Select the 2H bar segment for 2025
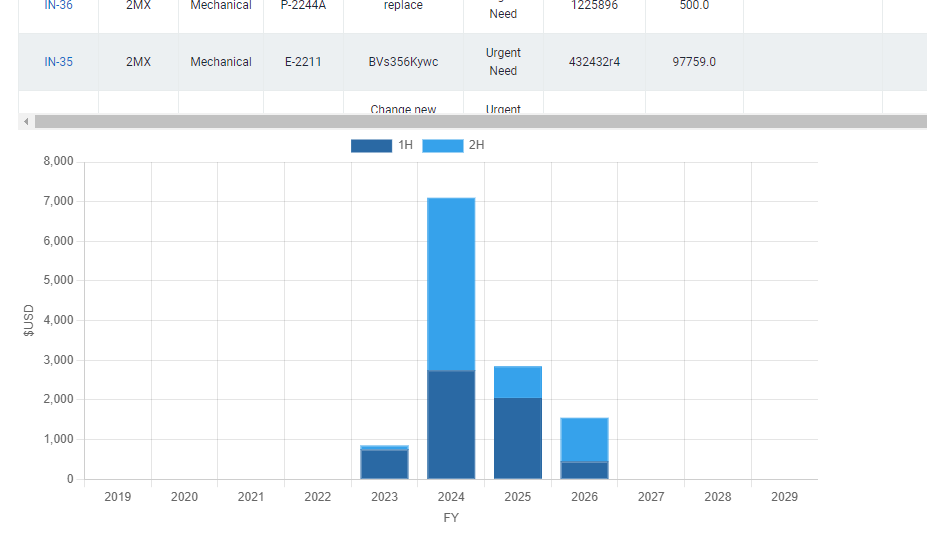The height and width of the screenshot is (544, 927). click(x=518, y=382)
